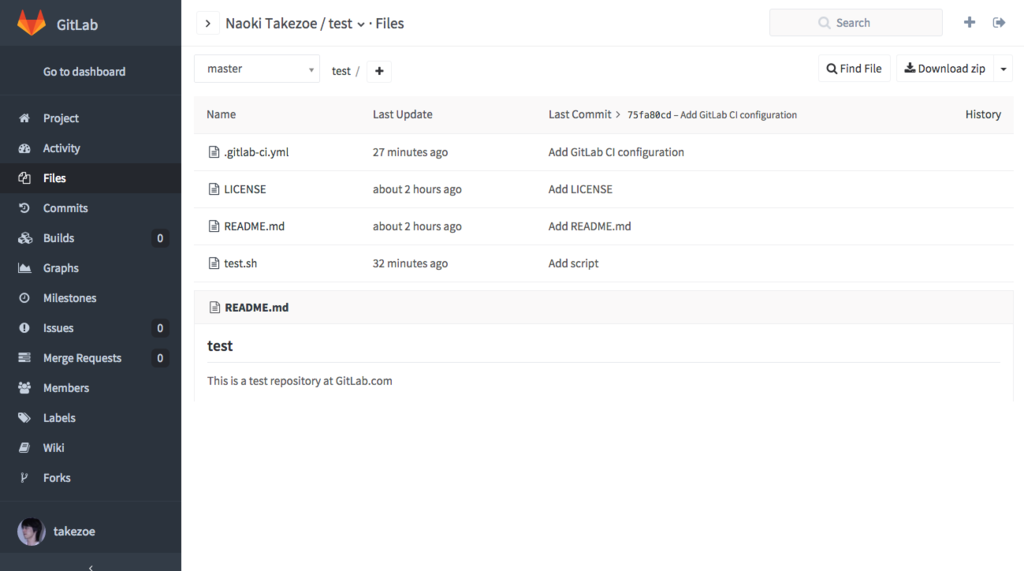Click Naoki Takezoe breadcrumb link
The width and height of the screenshot is (1024, 571).
pyautogui.click(x=271, y=24)
